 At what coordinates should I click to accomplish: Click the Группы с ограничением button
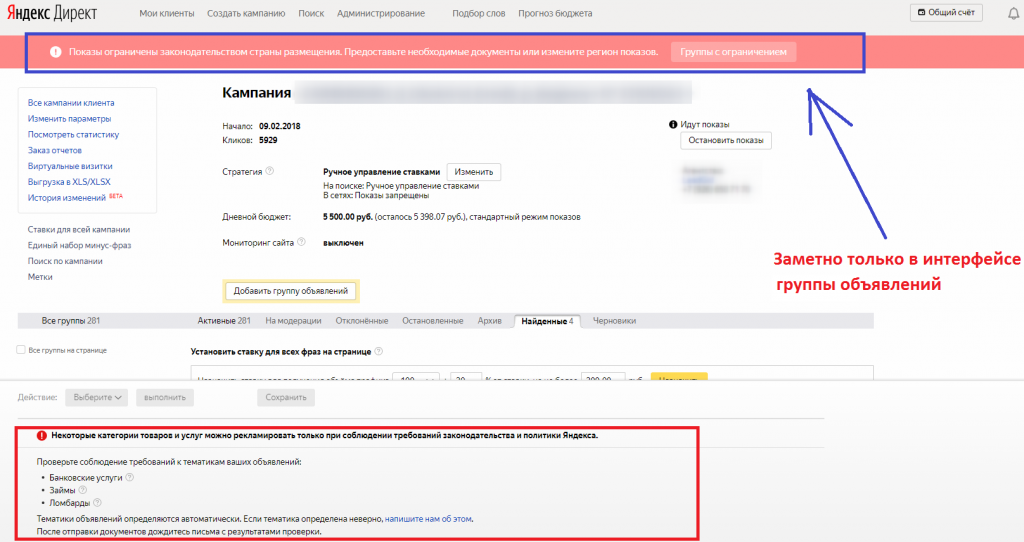[733, 52]
